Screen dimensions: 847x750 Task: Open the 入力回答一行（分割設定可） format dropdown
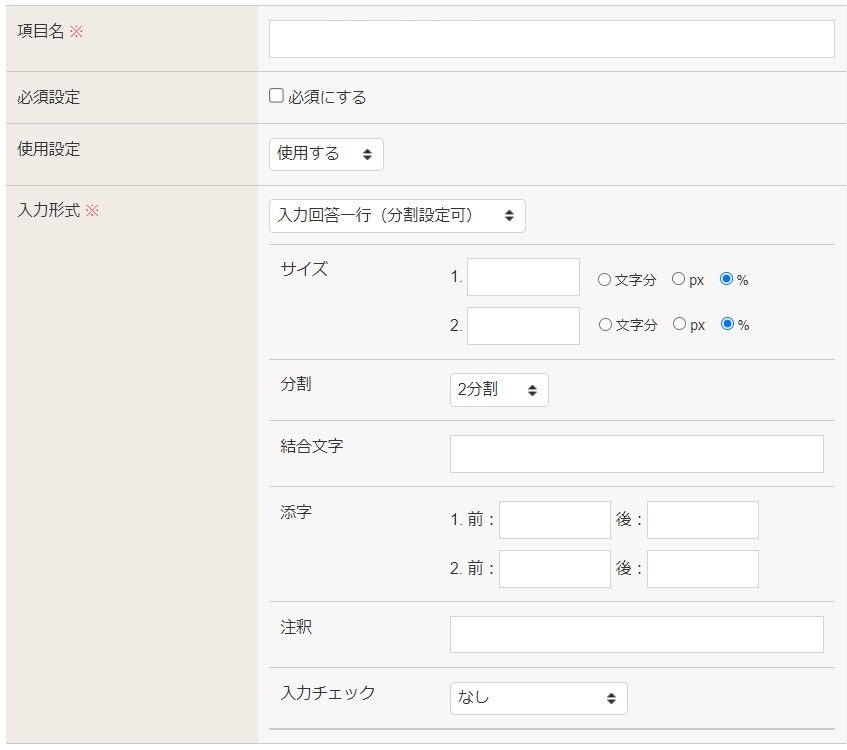click(x=397, y=215)
